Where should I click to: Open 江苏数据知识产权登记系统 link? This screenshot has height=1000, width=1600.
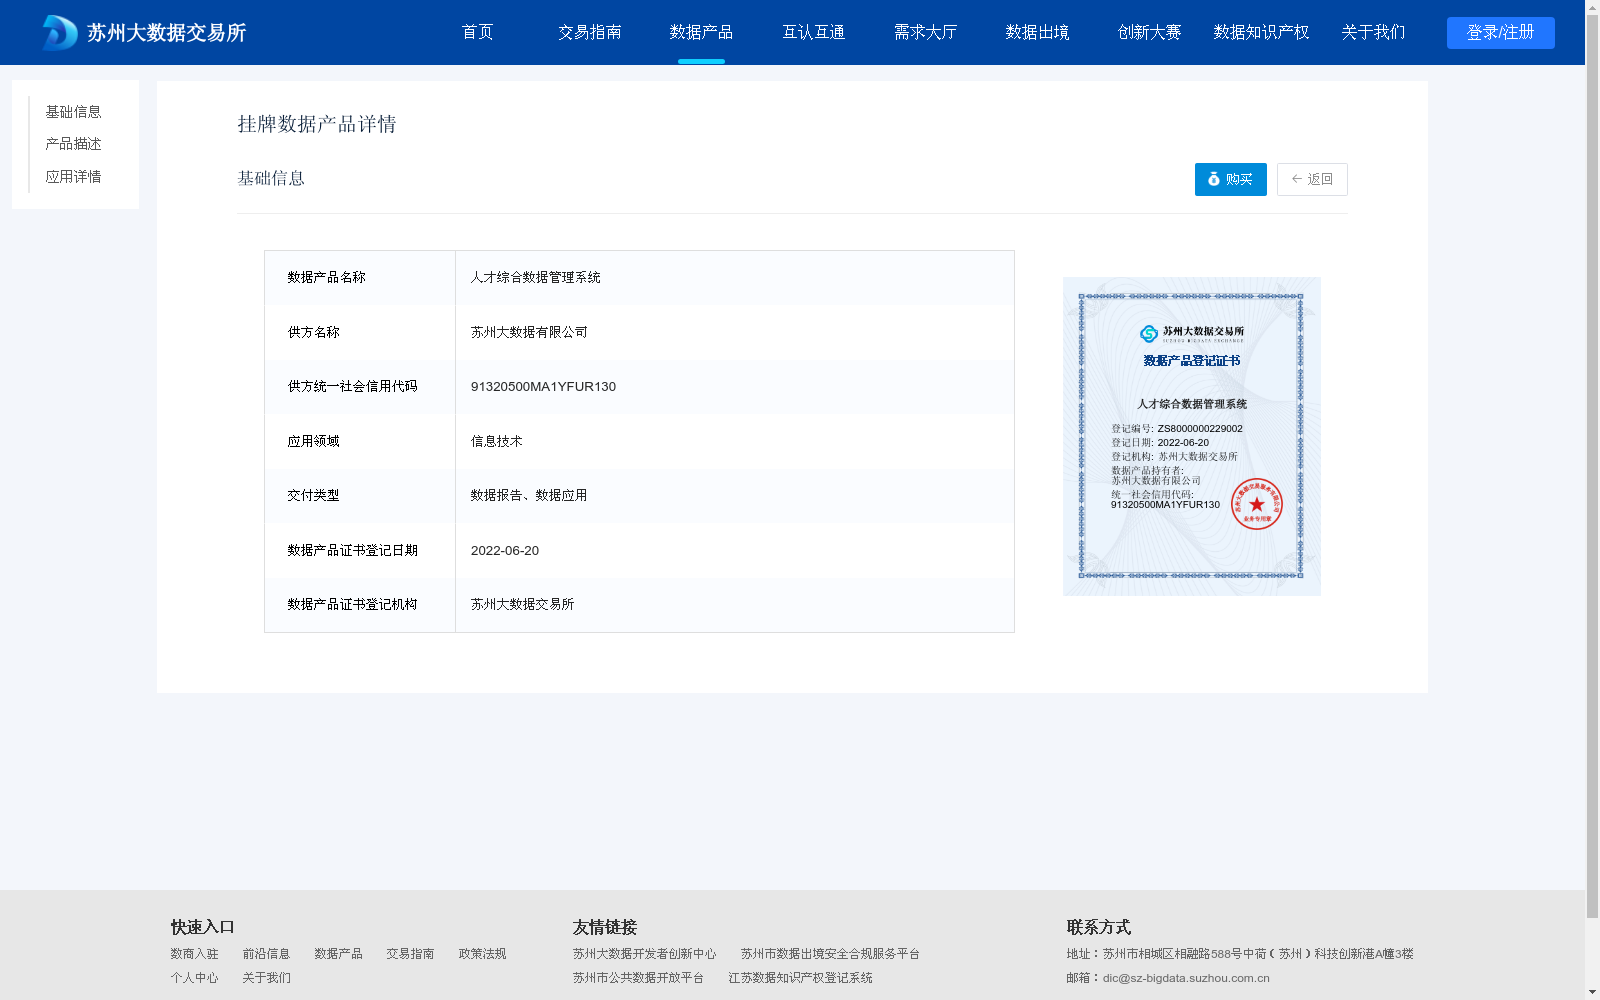800,978
